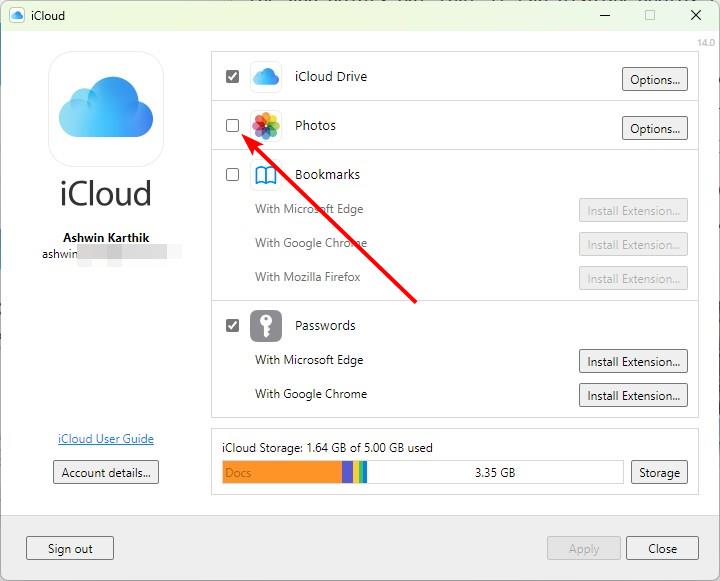Open Photos Options

click(x=655, y=128)
